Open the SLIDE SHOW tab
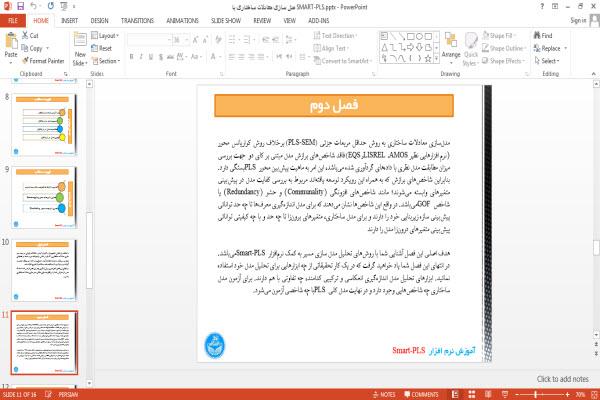This screenshot has height=400, width=600. [x=226, y=20]
